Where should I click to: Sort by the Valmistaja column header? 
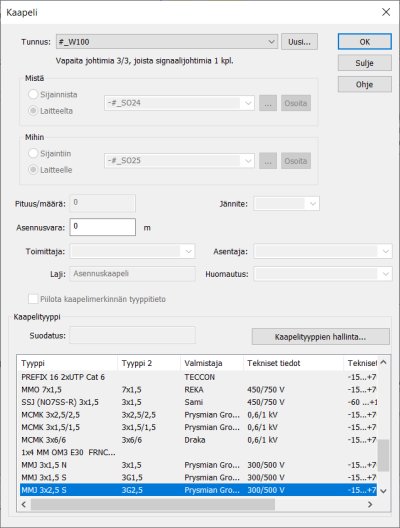(x=212, y=363)
